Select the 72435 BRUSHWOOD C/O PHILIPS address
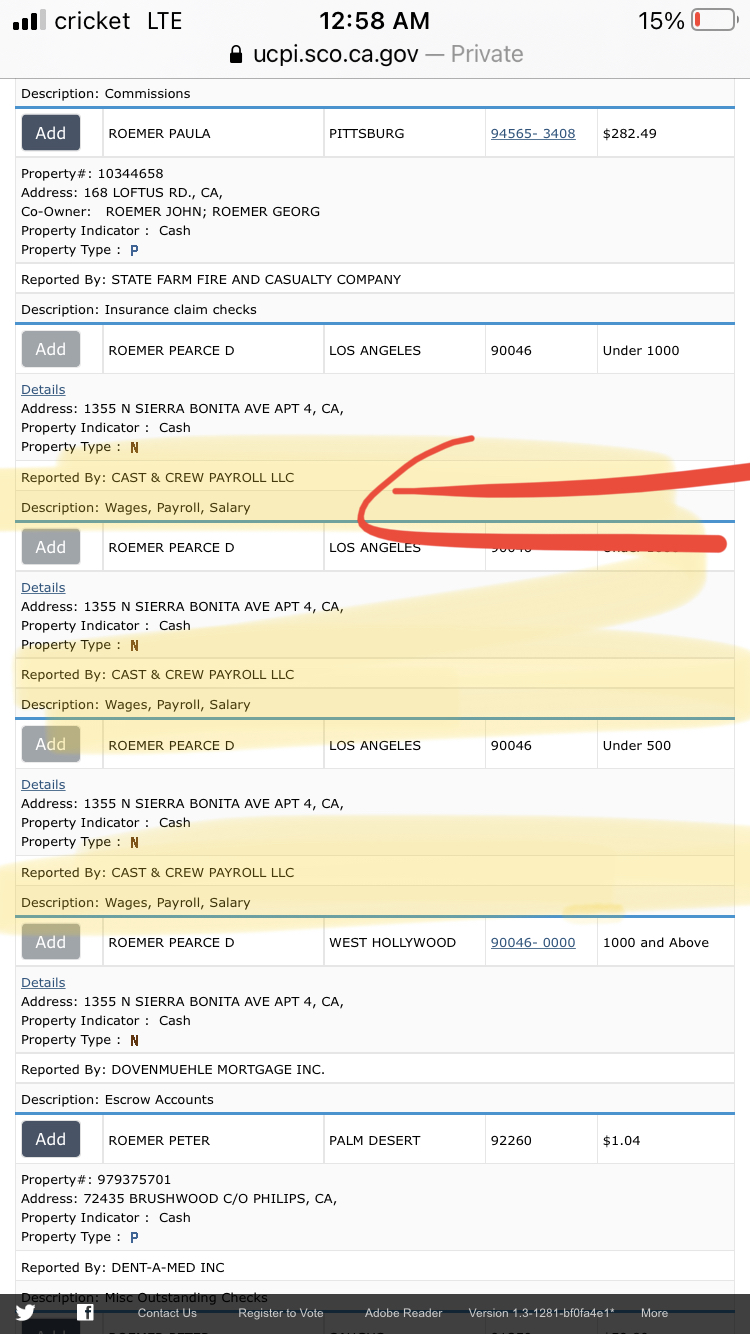Image resolution: width=750 pixels, height=1334 pixels. pyautogui.click(x=179, y=1198)
